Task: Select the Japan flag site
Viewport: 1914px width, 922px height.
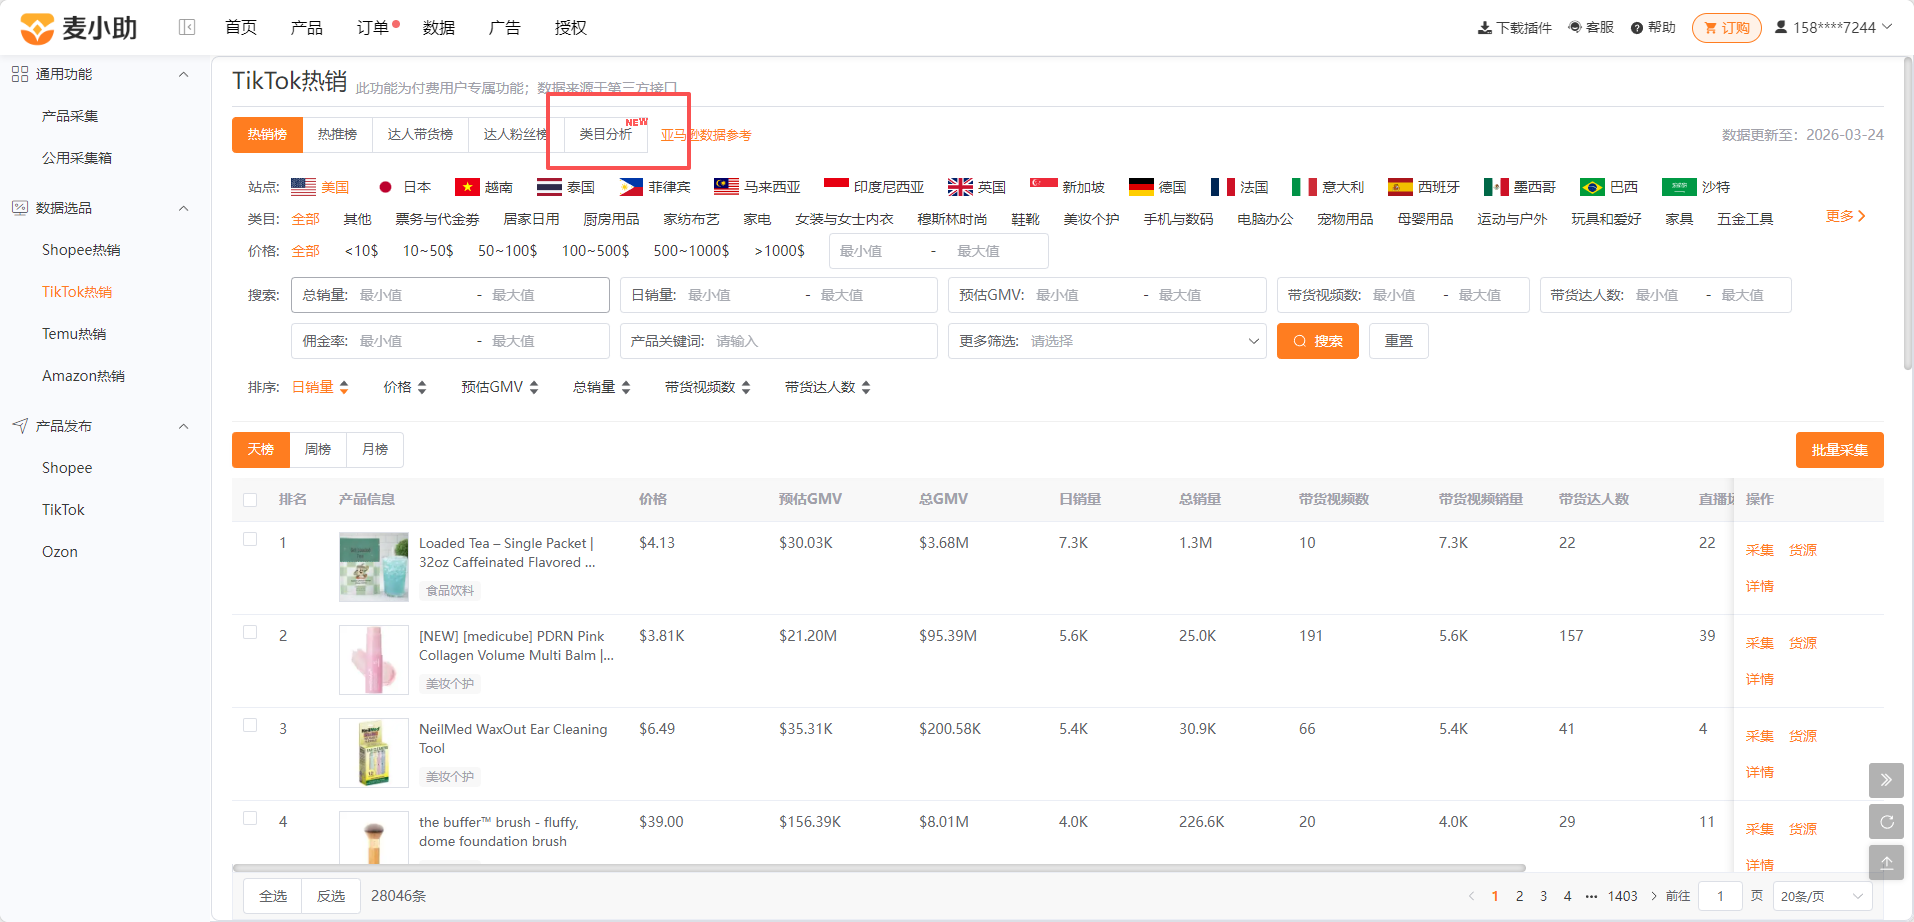Action: 385,187
